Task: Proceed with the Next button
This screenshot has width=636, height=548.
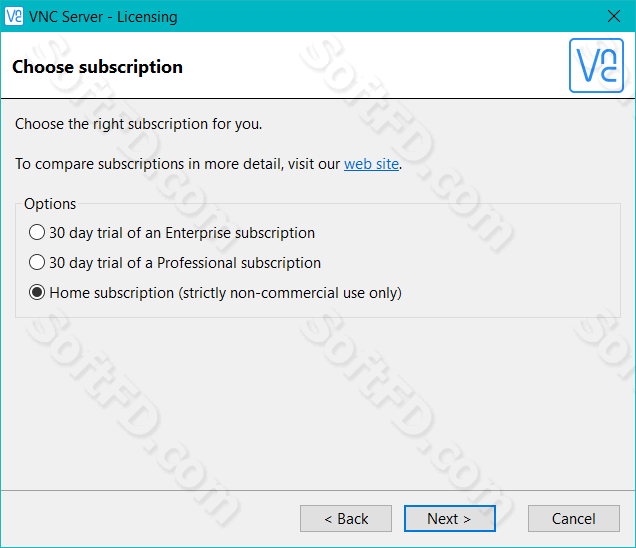Action: (x=449, y=518)
